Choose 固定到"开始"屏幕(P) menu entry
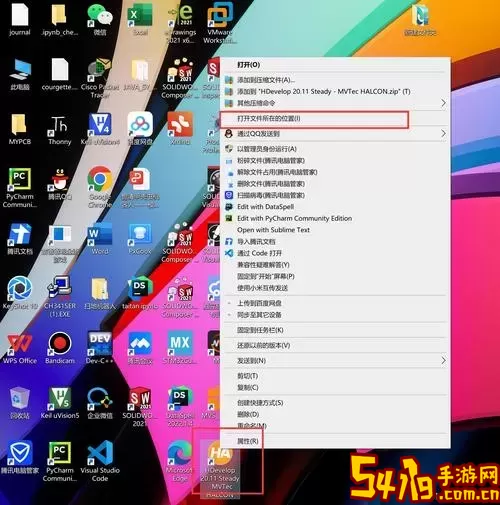500x505 pixels. (x=266, y=276)
